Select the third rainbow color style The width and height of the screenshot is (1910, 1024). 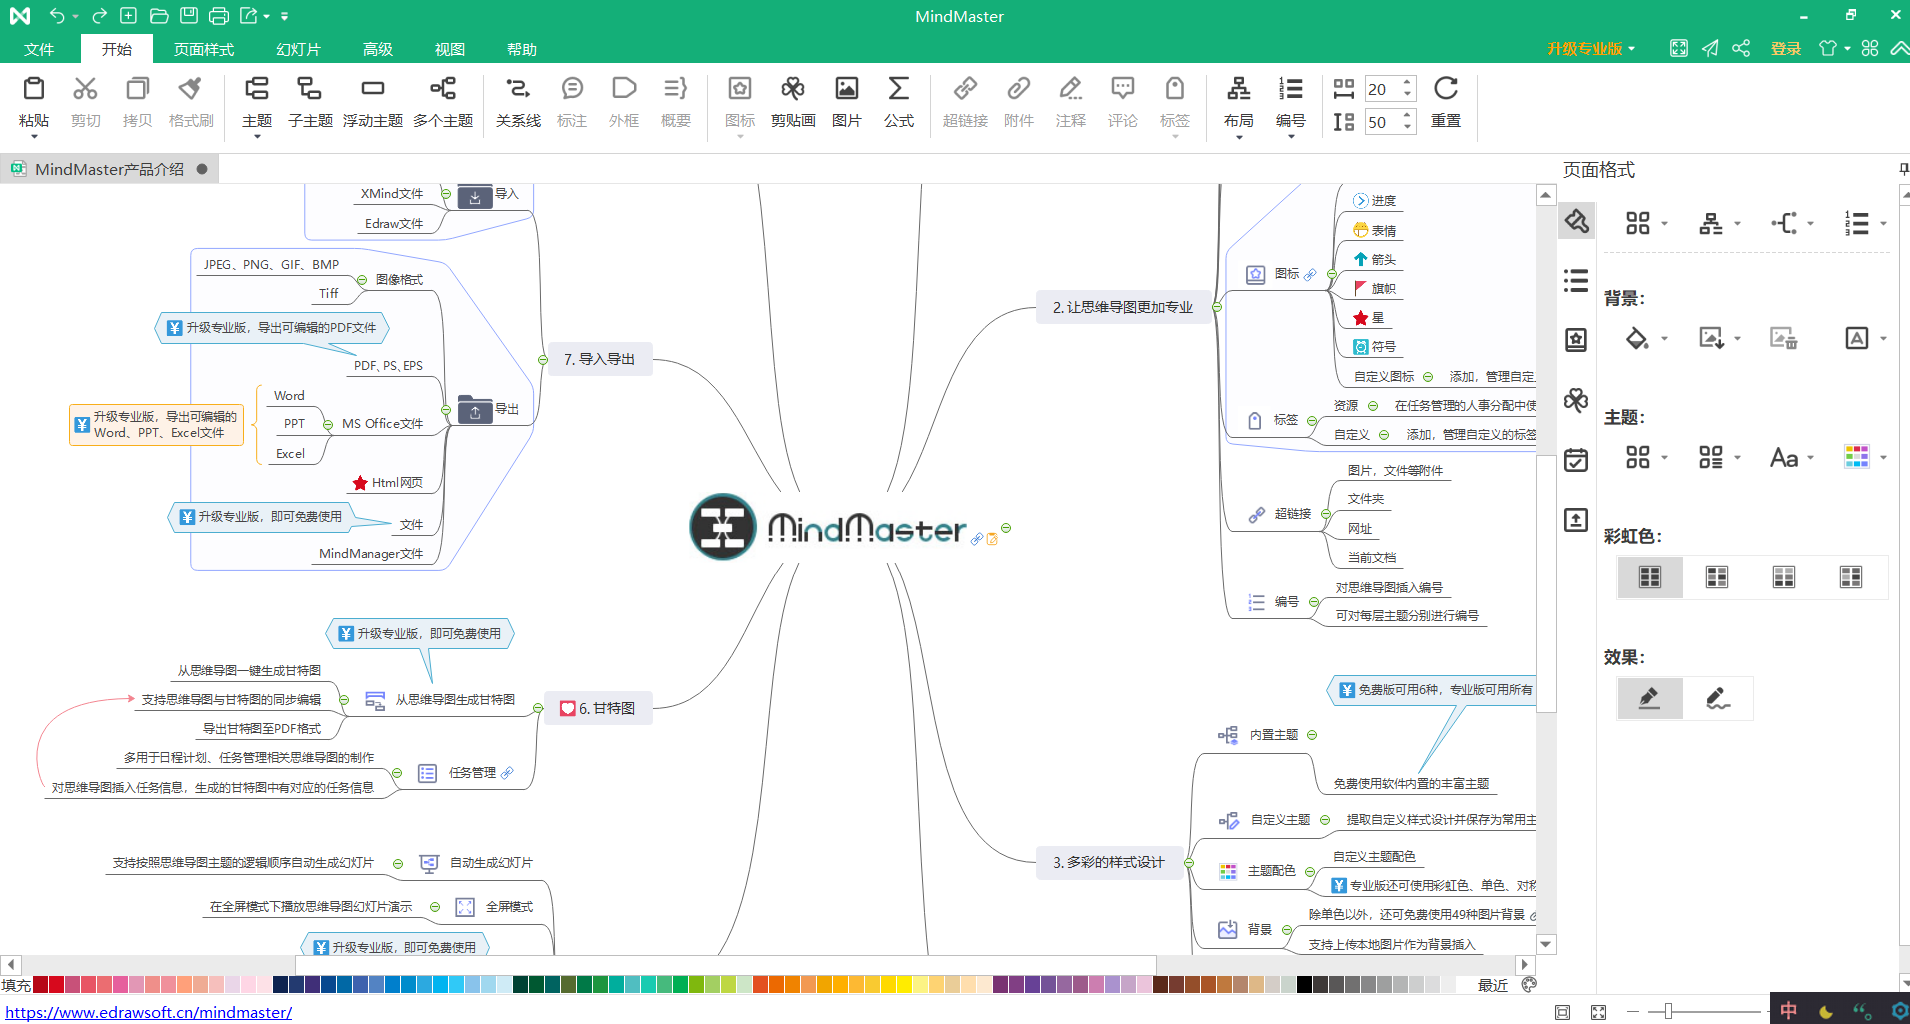tap(1784, 577)
